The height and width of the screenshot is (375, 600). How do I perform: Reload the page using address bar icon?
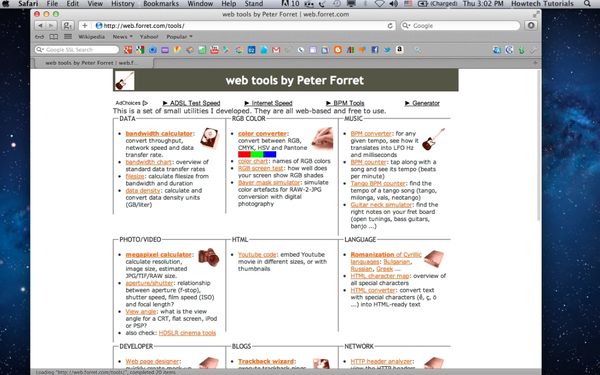tap(390, 26)
